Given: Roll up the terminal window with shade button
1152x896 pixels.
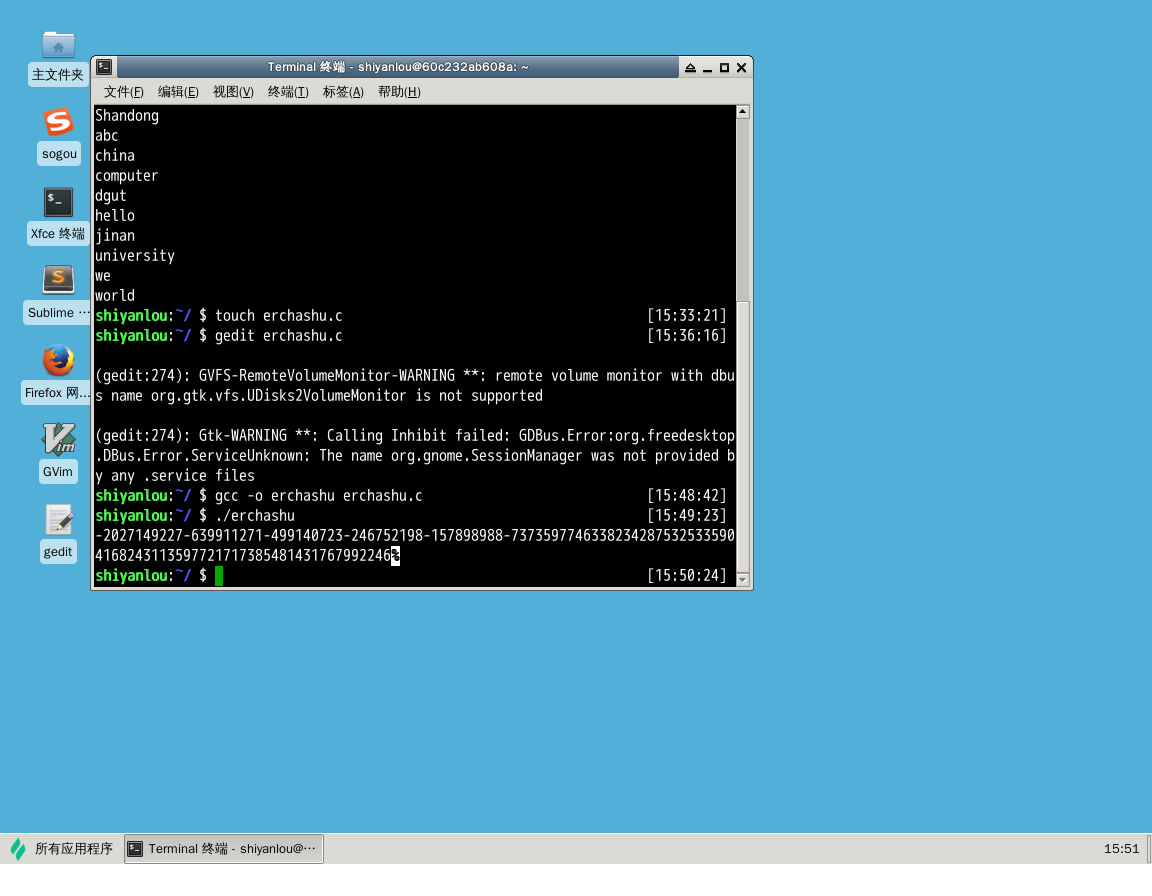Looking at the screenshot, I should click(689, 68).
